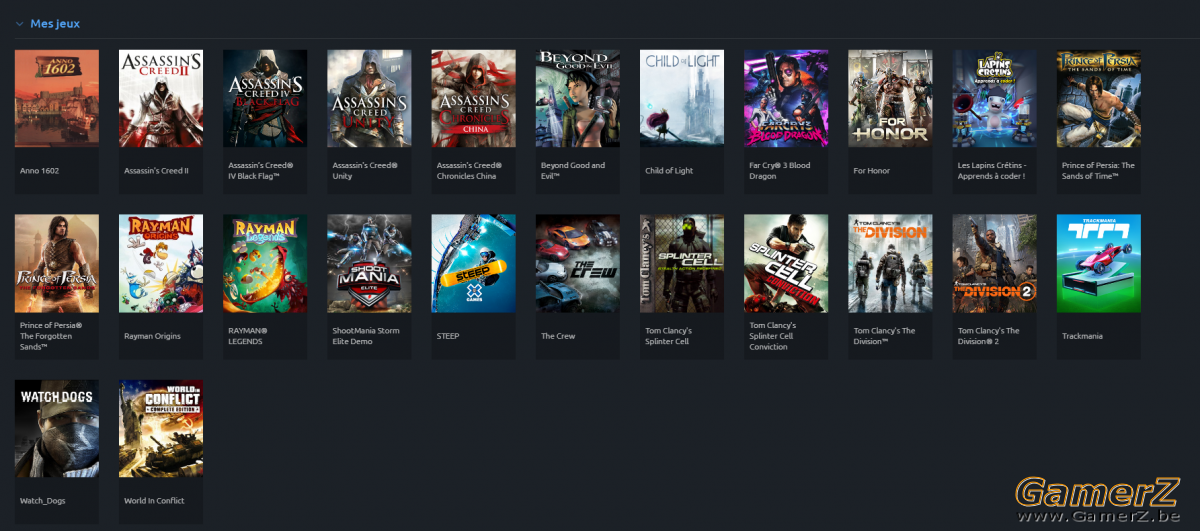Image resolution: width=1200 pixels, height=531 pixels.
Task: Select the Trackmania game cover
Action: coord(1099,263)
